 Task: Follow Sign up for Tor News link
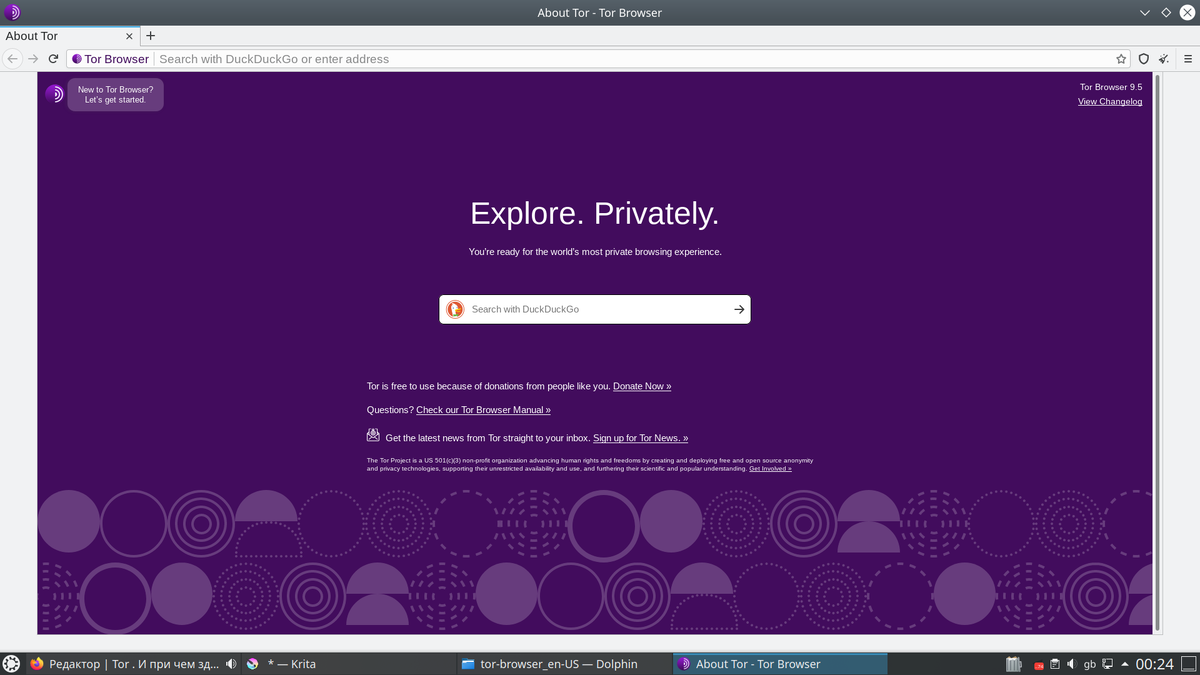(x=641, y=438)
